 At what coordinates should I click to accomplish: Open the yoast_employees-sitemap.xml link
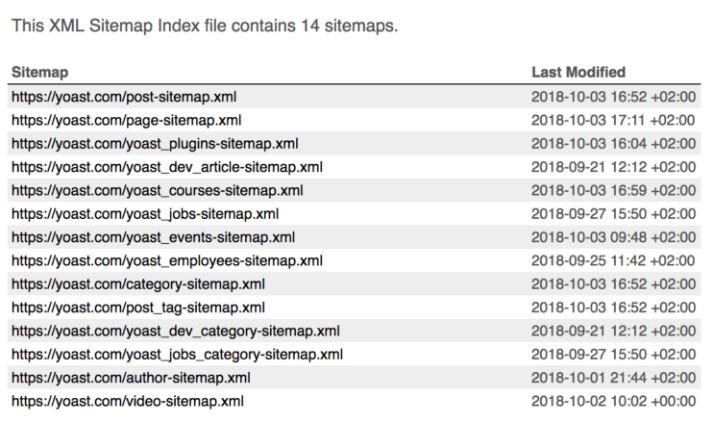pos(167,261)
